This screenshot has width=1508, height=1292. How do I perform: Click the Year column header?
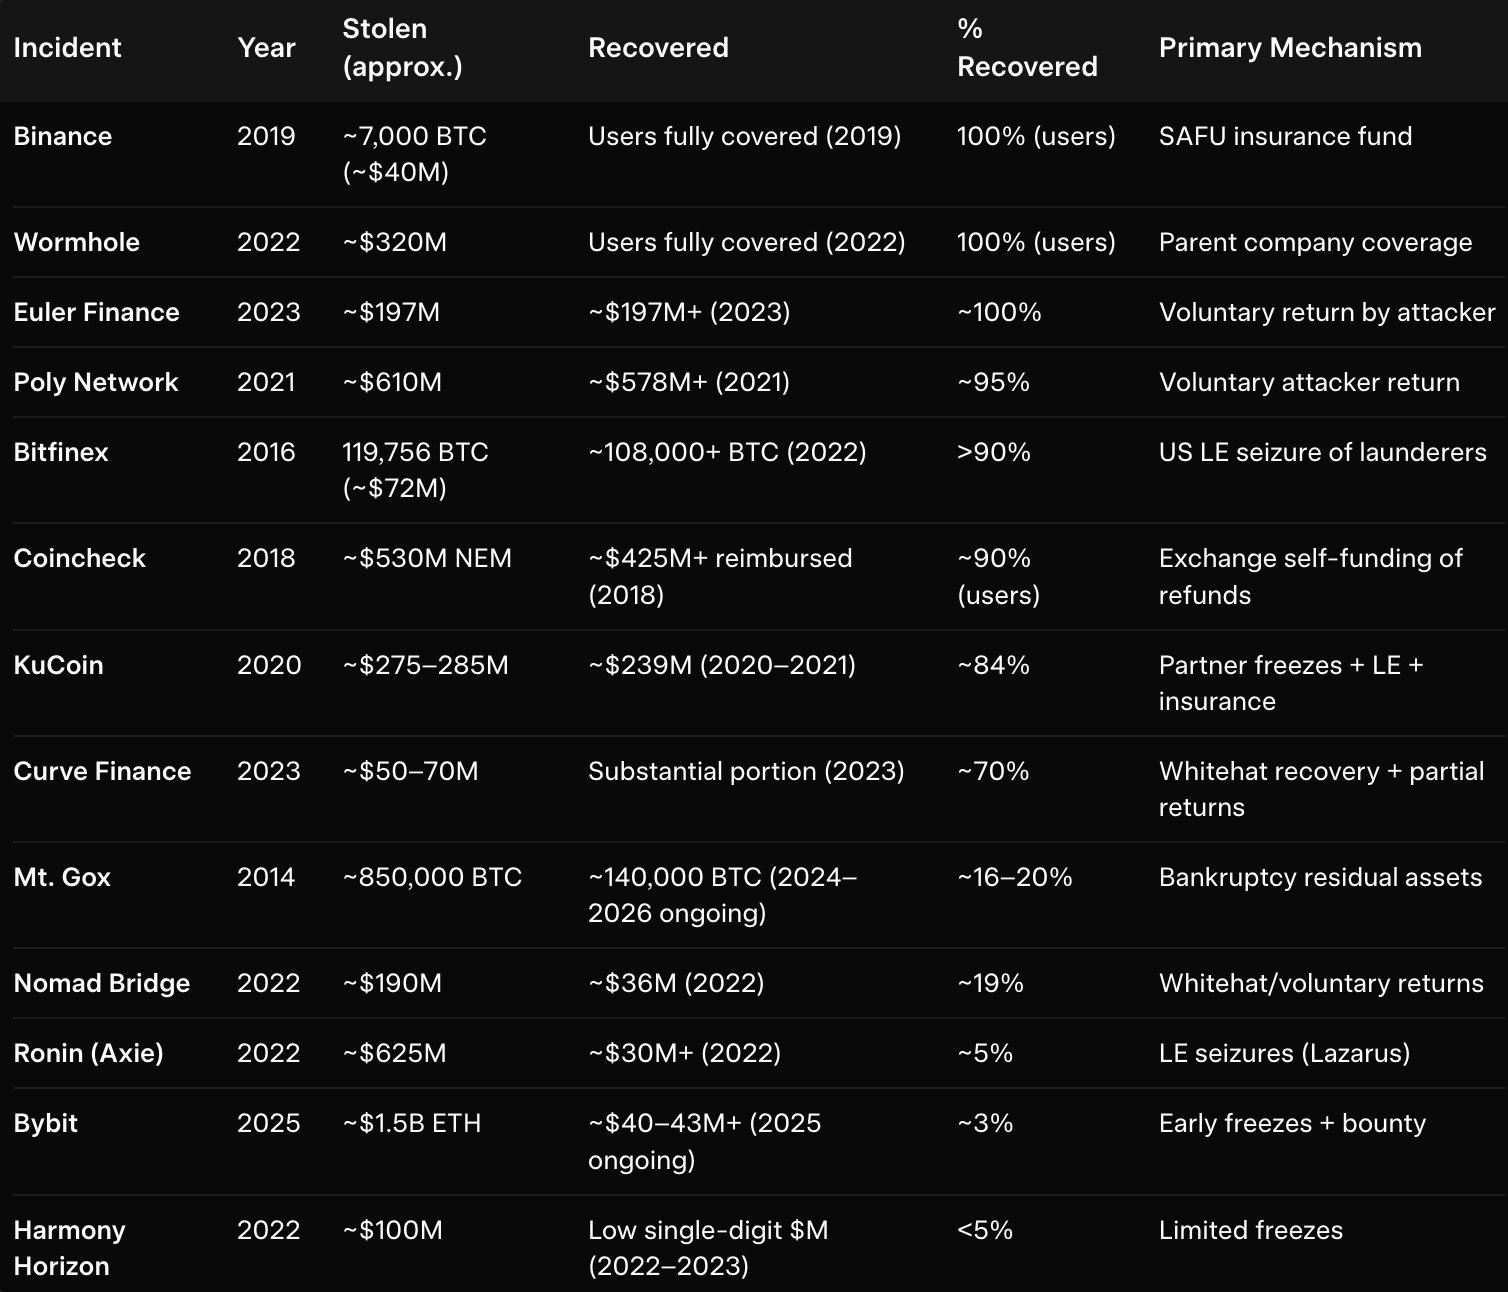(266, 48)
